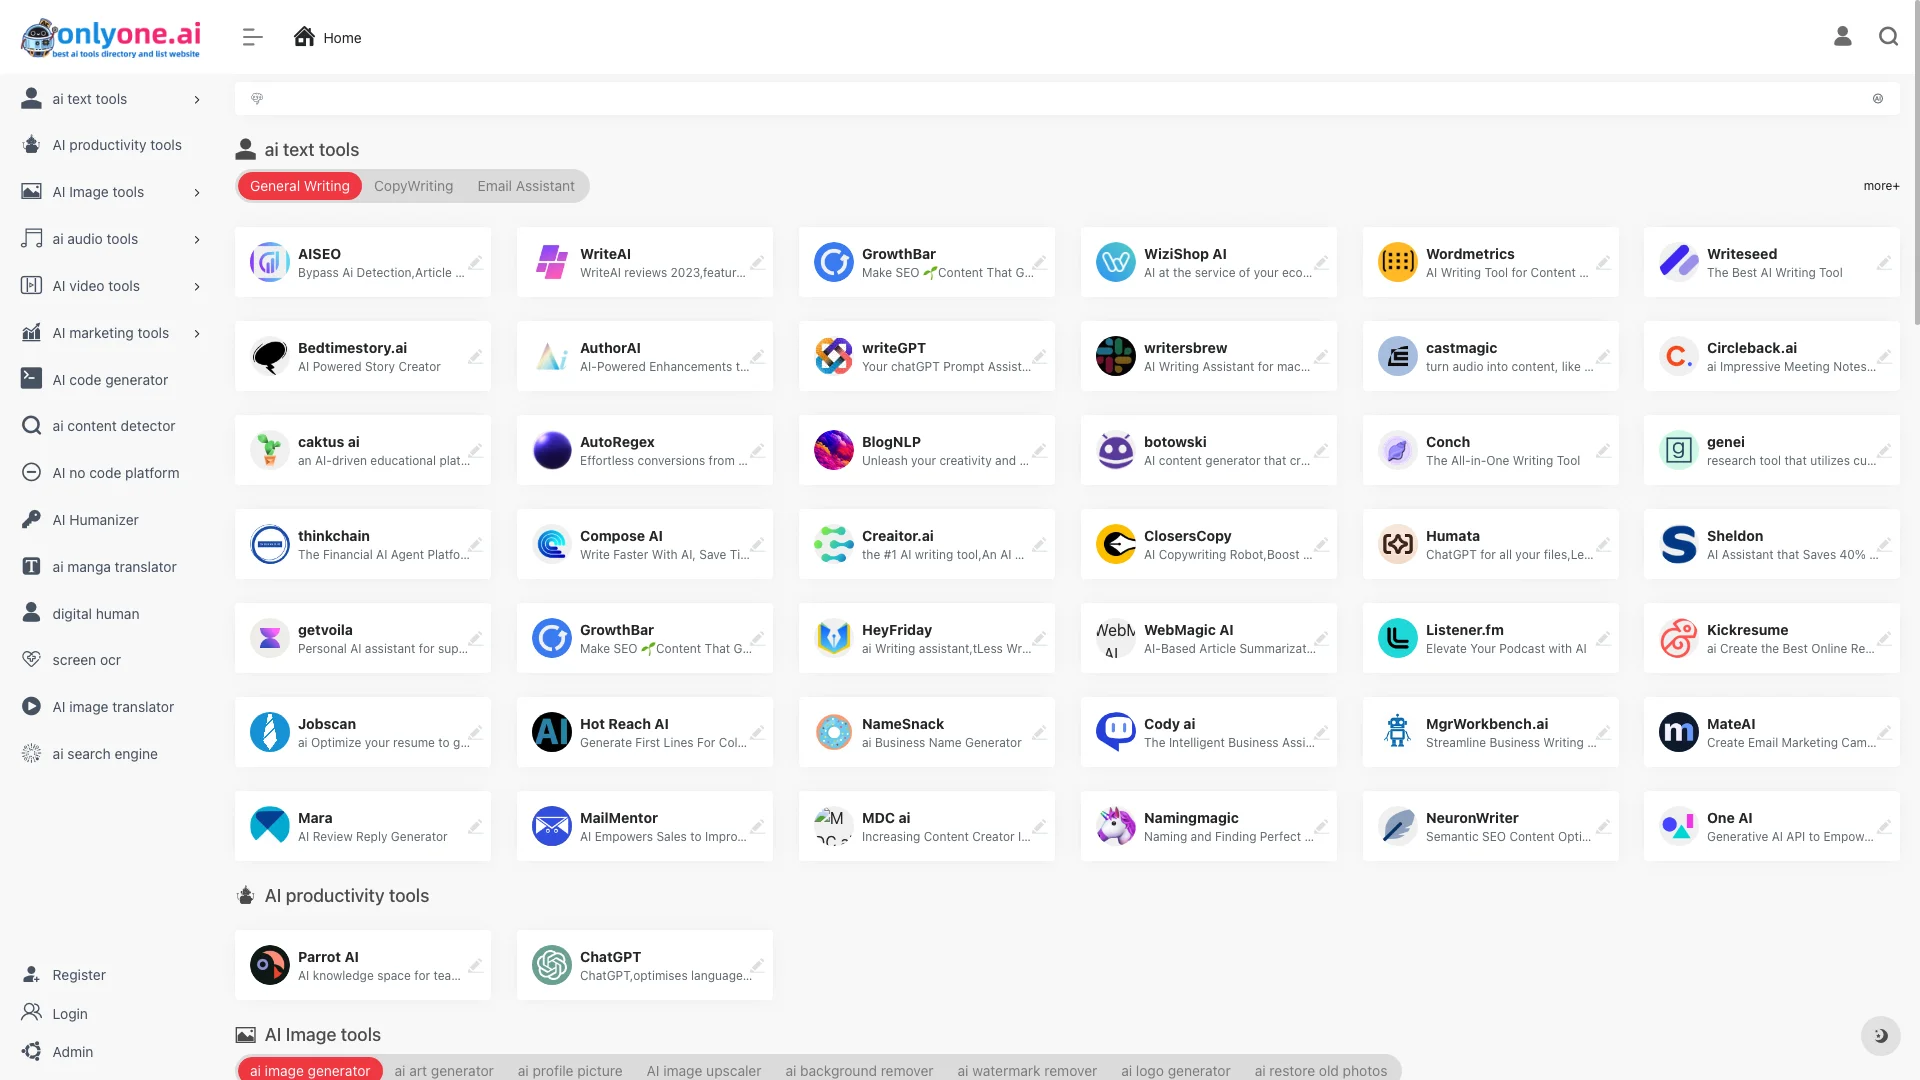Select the ai image generator tab
This screenshot has width=1920, height=1080.
coord(310,1070)
